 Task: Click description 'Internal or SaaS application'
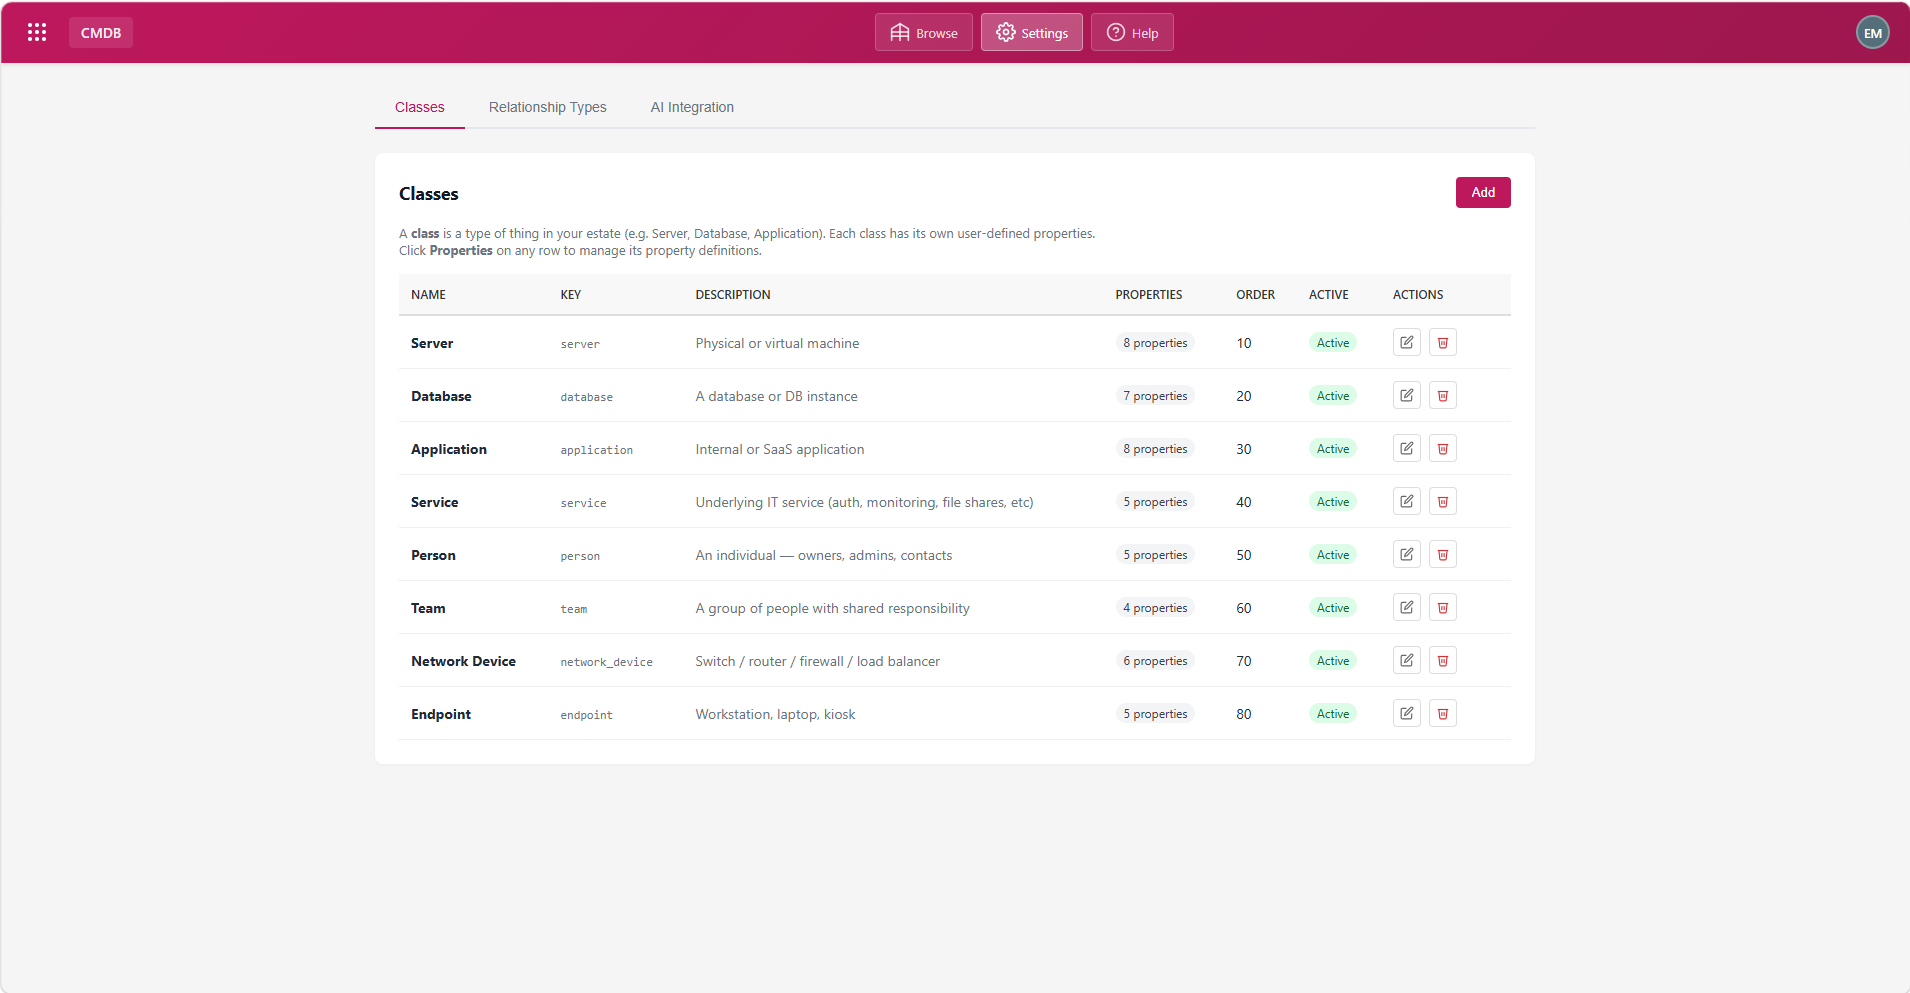[780, 449]
